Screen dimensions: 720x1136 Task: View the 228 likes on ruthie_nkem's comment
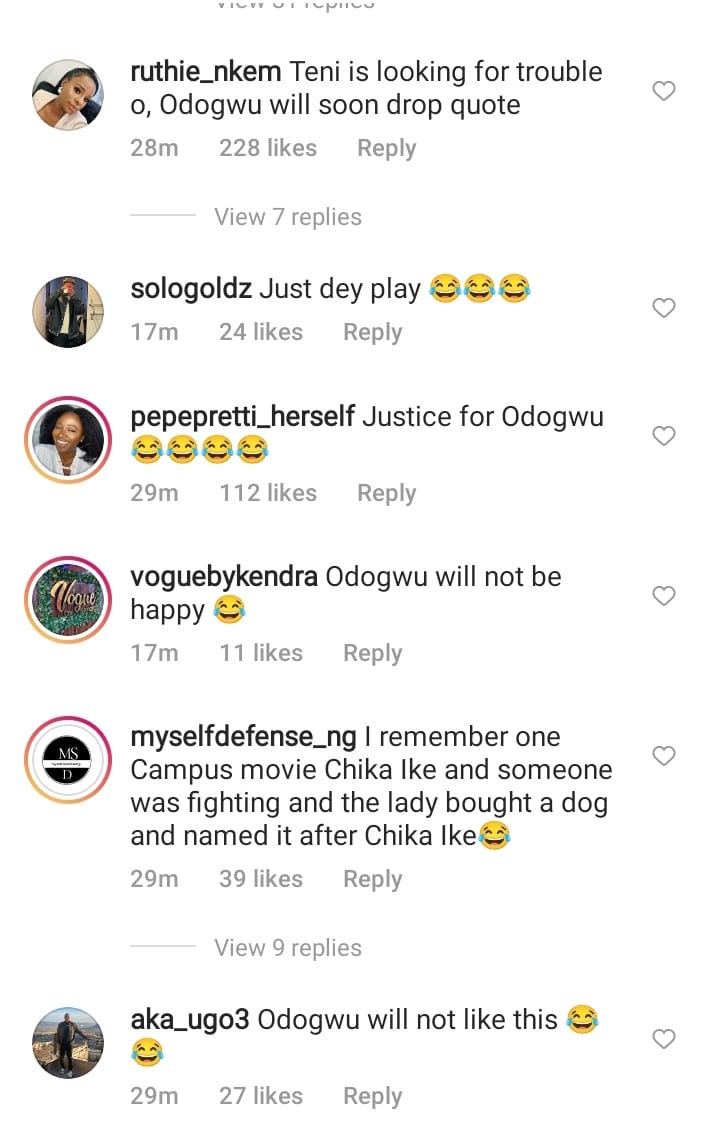click(267, 149)
